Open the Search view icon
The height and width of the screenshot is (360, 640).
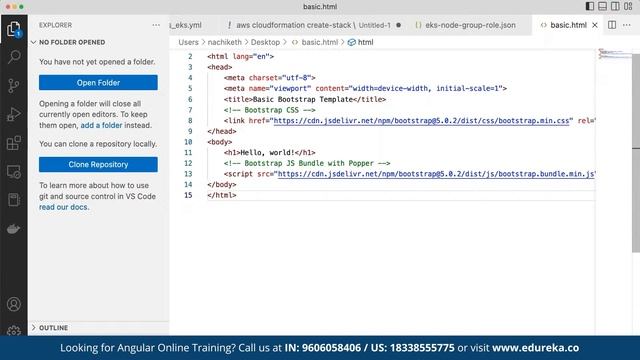(14, 57)
